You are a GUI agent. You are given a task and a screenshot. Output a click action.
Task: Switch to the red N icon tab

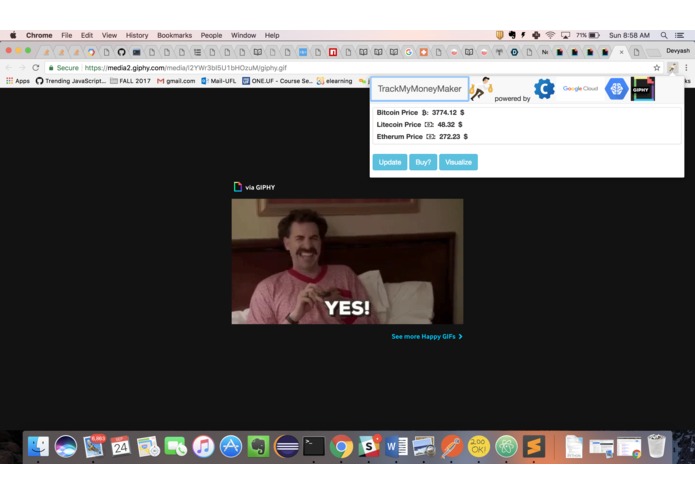(x=333, y=52)
